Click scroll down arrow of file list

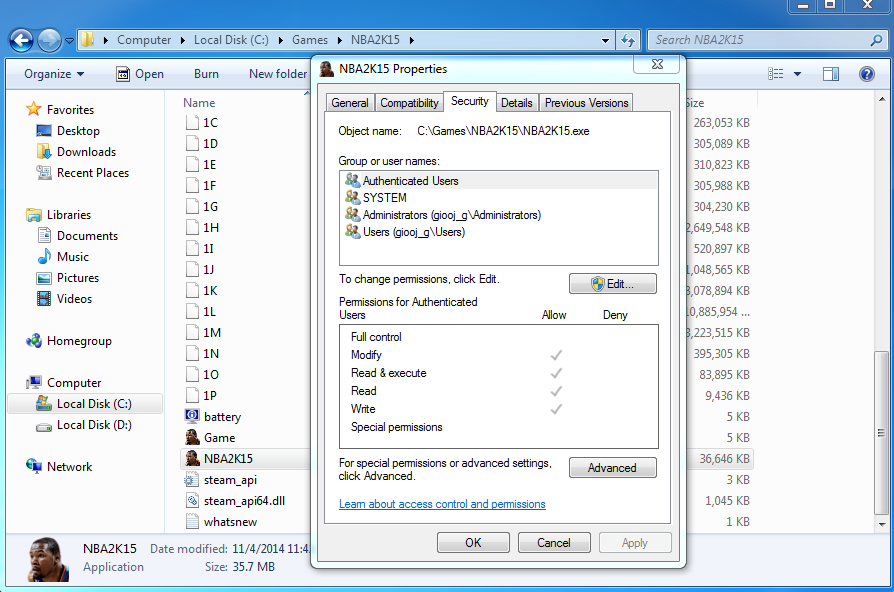(882, 524)
